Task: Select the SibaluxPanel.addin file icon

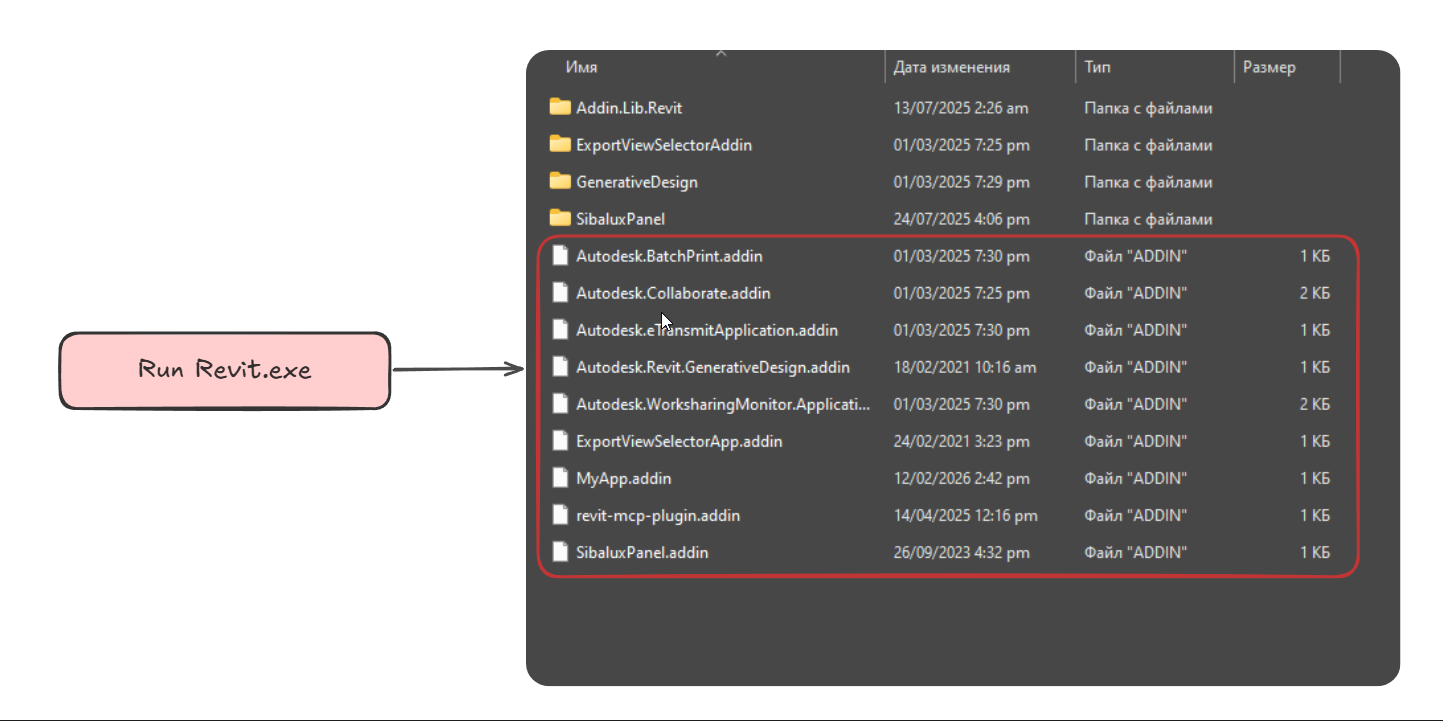Action: [561, 552]
